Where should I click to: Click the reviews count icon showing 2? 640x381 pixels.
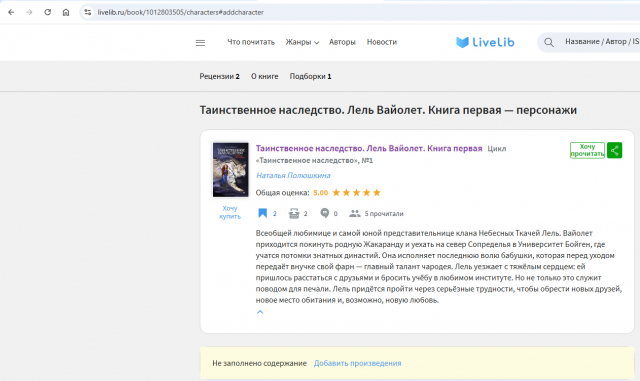tap(294, 213)
